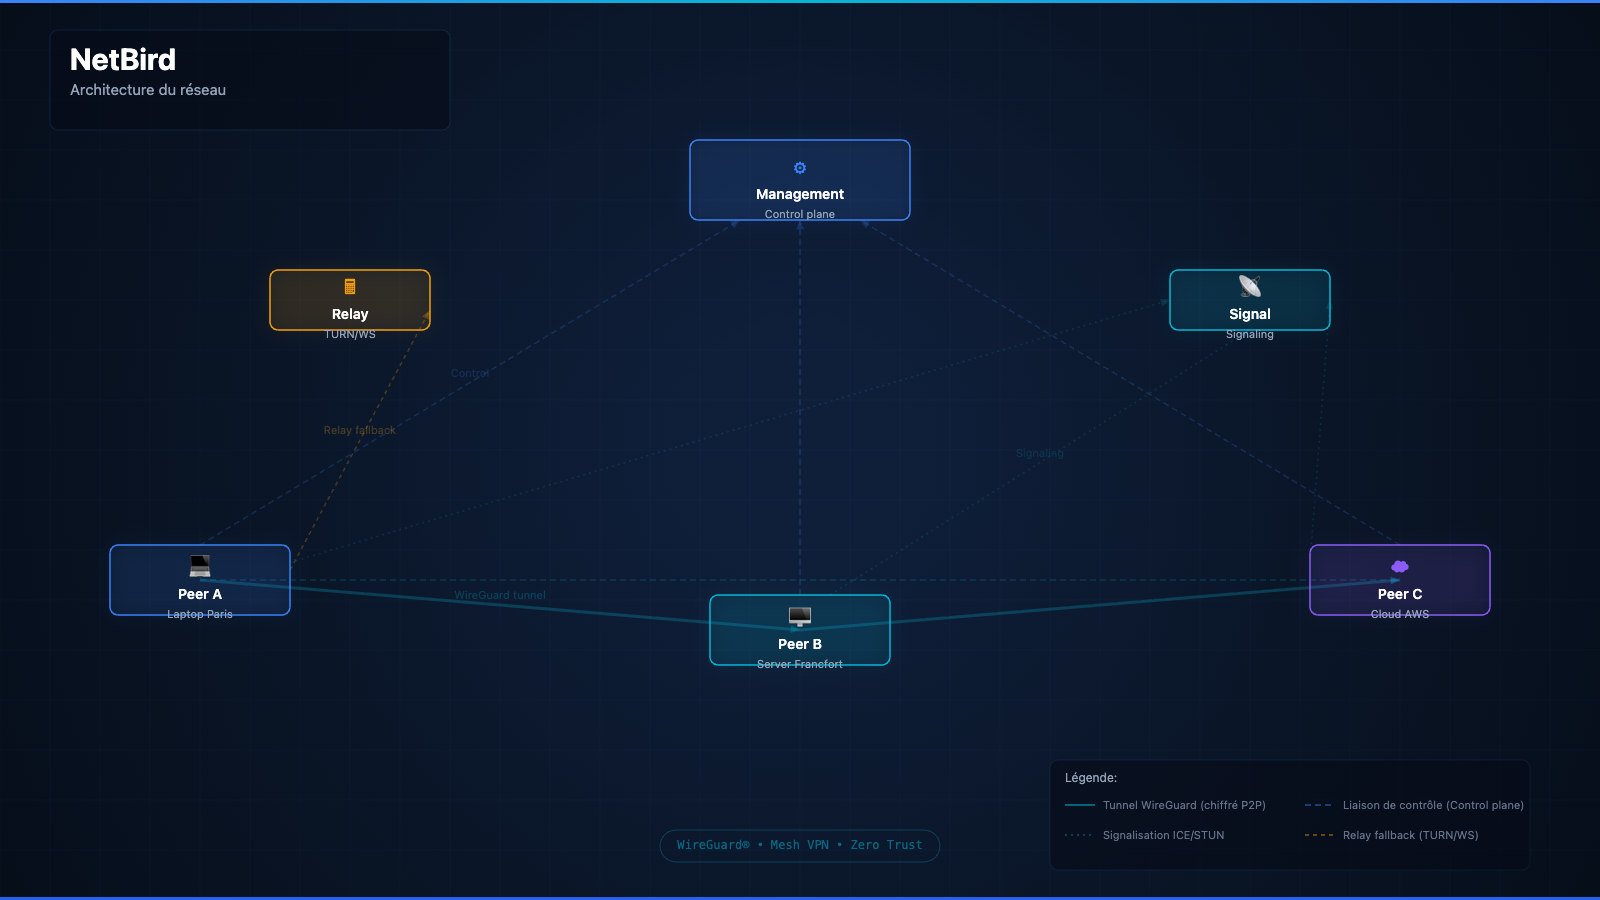Click the satellite dish Signal icon

tap(1250, 287)
